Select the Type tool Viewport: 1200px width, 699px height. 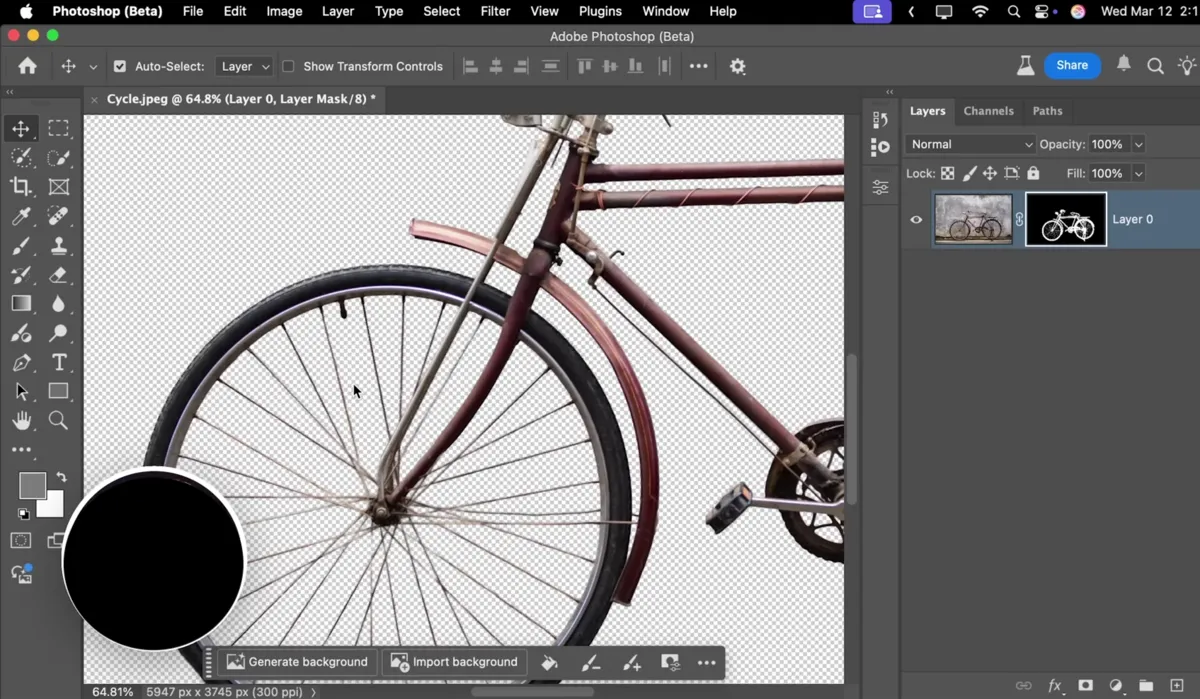pyautogui.click(x=58, y=363)
